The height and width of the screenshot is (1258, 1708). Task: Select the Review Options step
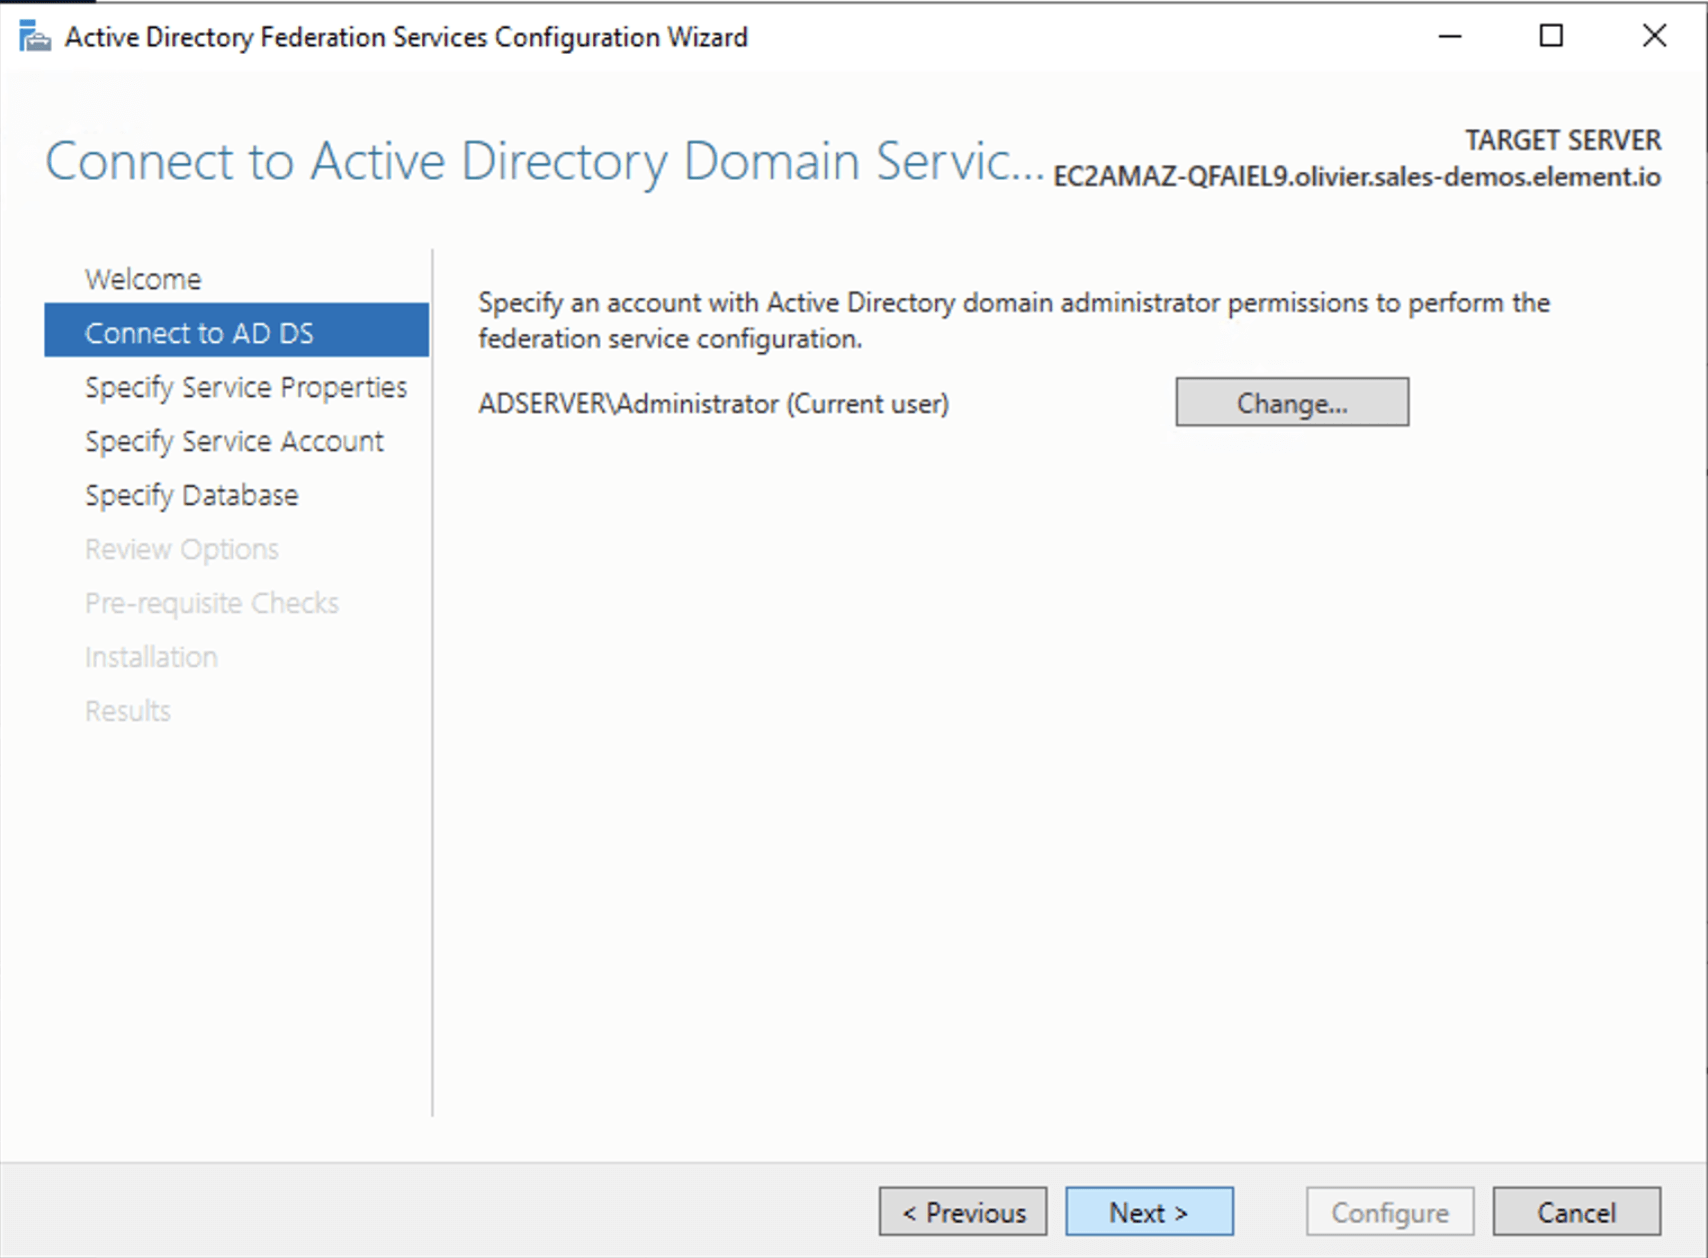[182, 549]
